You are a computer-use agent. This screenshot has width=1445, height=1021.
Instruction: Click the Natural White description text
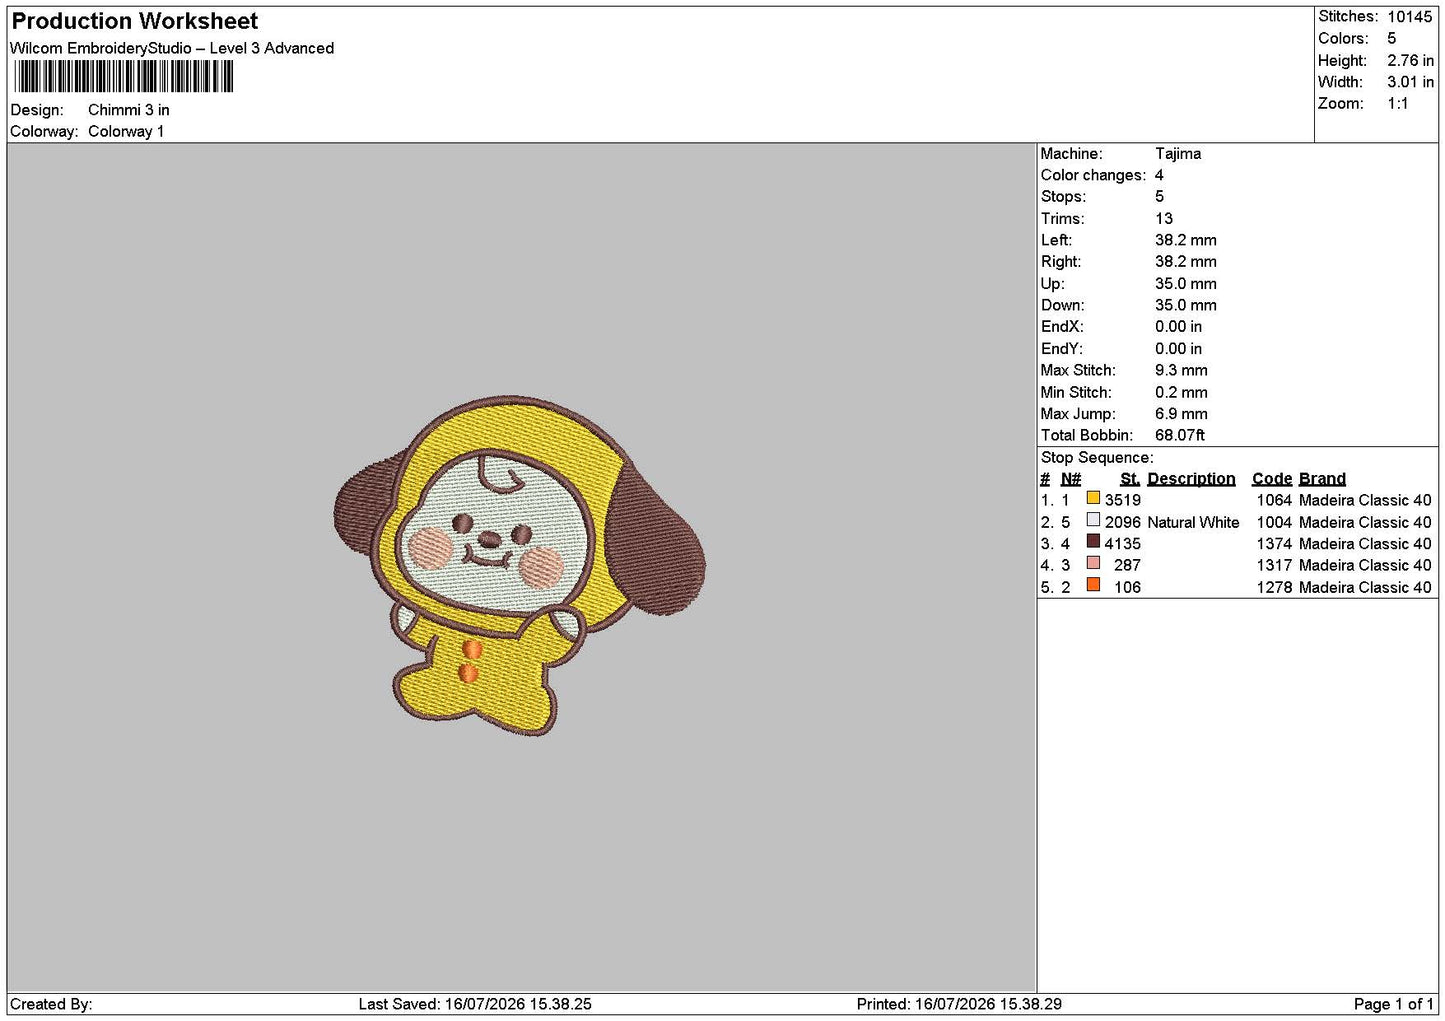(x=1193, y=522)
